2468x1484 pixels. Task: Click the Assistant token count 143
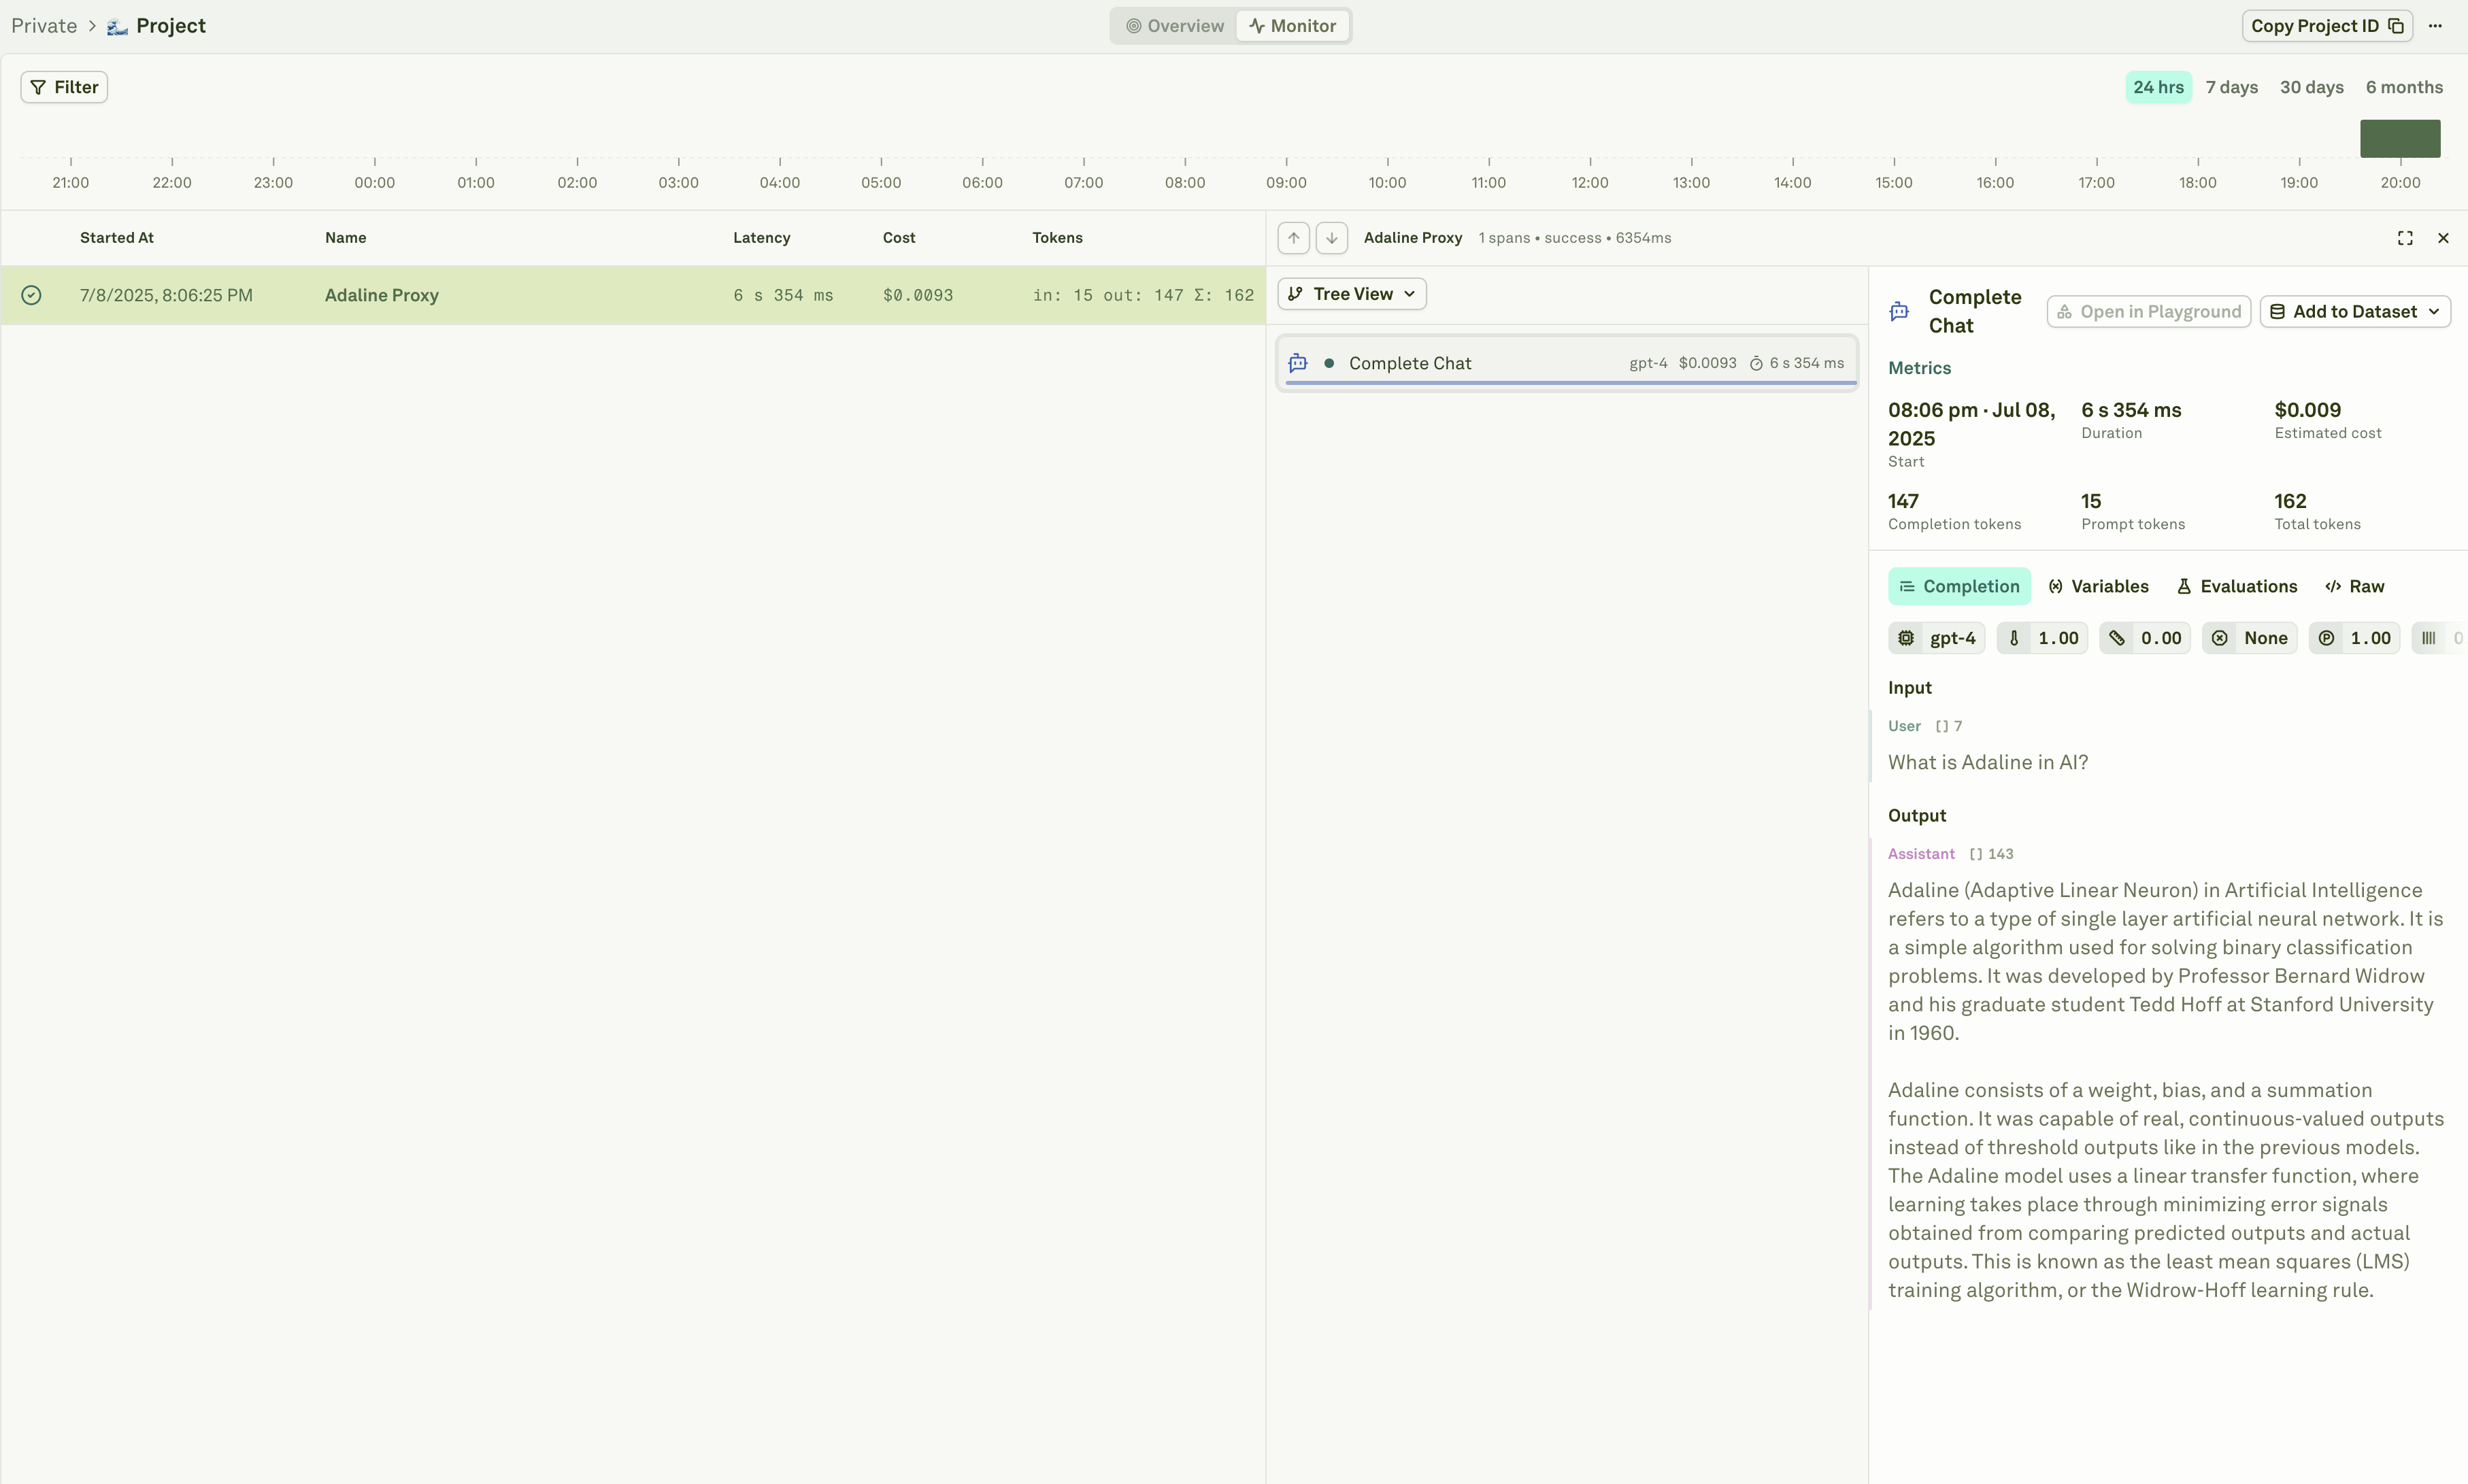tap(1991, 854)
